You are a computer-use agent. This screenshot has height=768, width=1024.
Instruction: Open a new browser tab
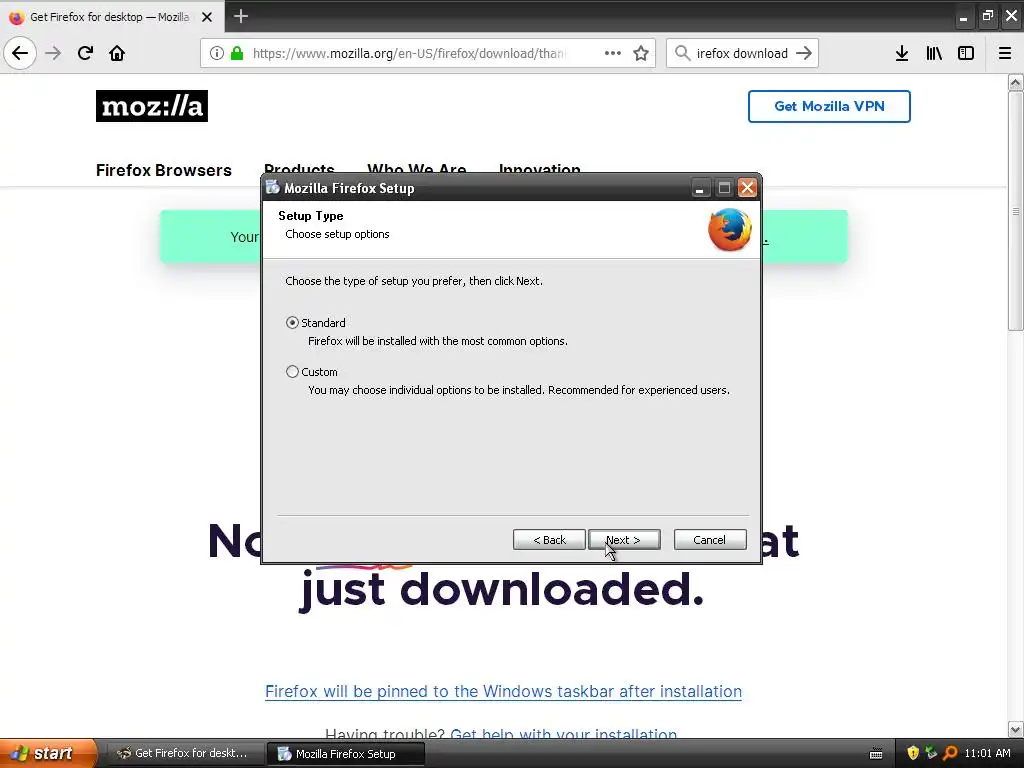(241, 16)
